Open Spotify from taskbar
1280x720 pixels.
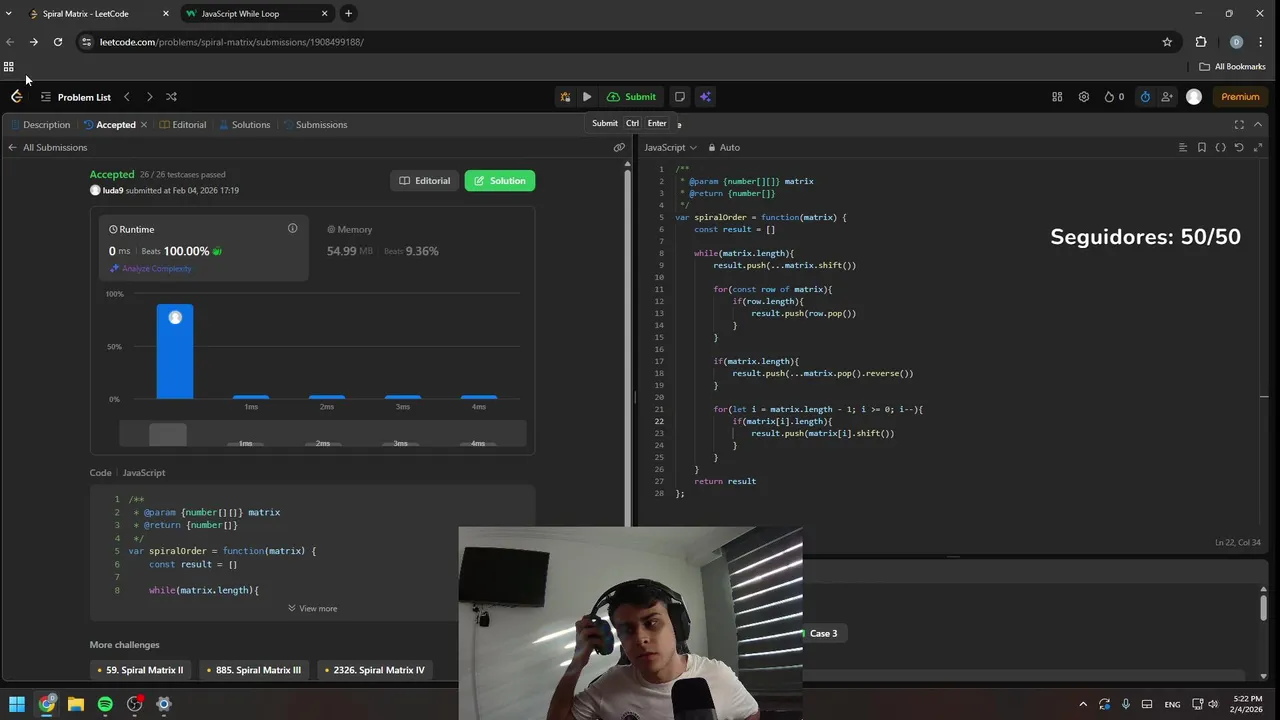tap(105, 704)
